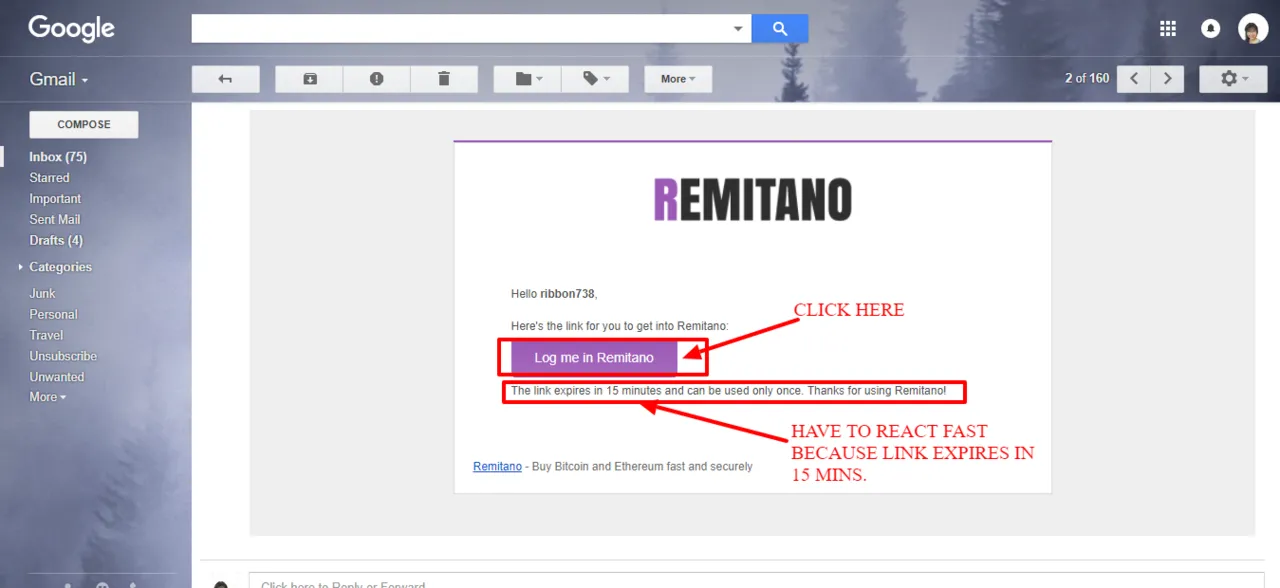The image size is (1280, 588).
Task: Go to the newer email with left chevron
Action: pos(1133,79)
